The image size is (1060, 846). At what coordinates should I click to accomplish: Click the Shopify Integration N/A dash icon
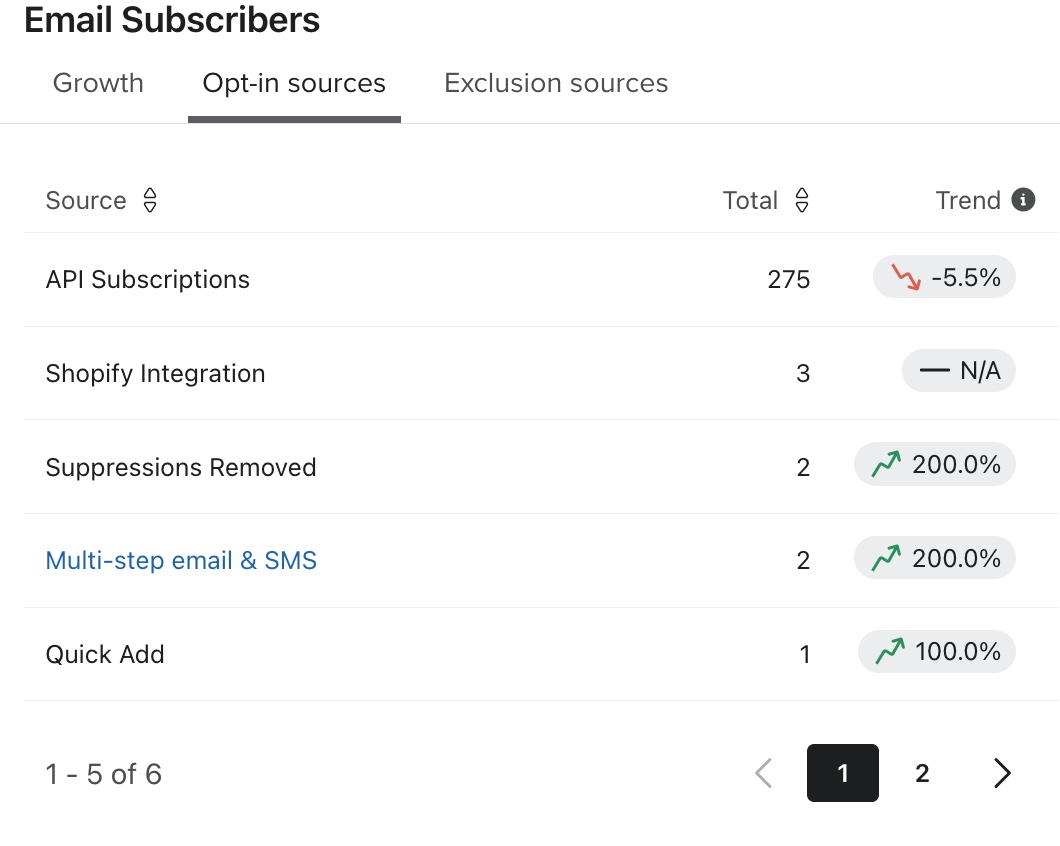click(x=934, y=372)
